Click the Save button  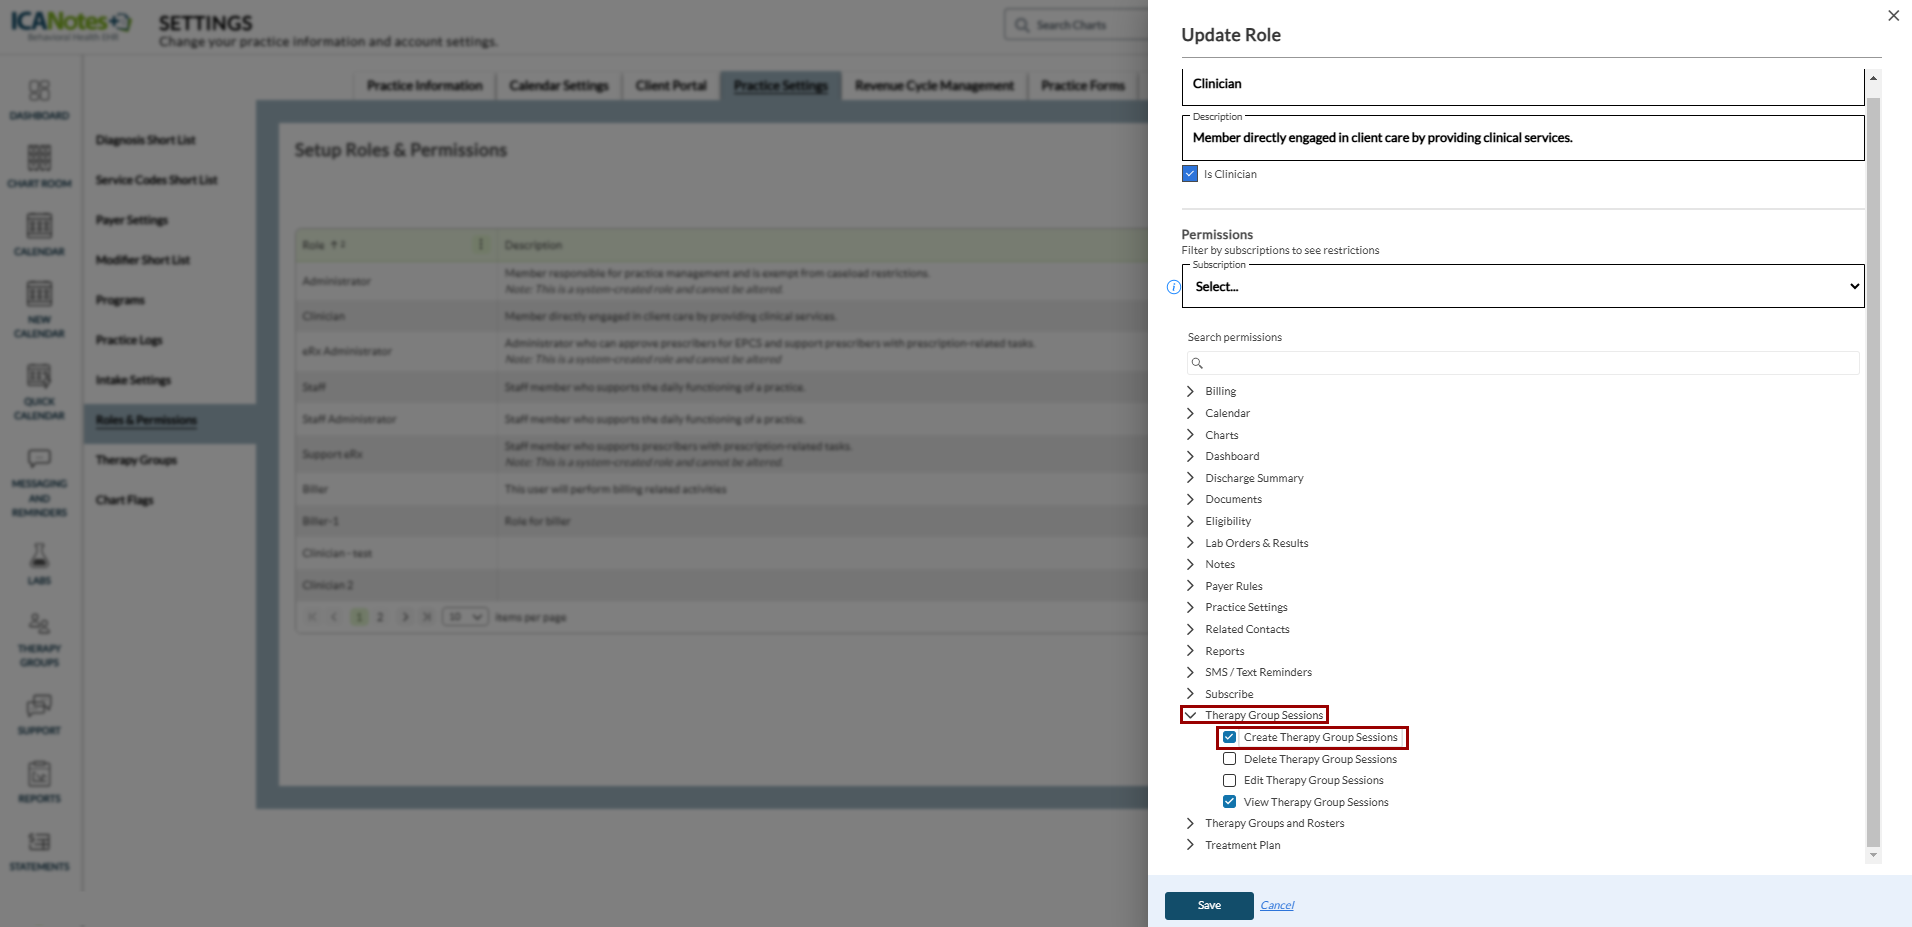pos(1209,905)
